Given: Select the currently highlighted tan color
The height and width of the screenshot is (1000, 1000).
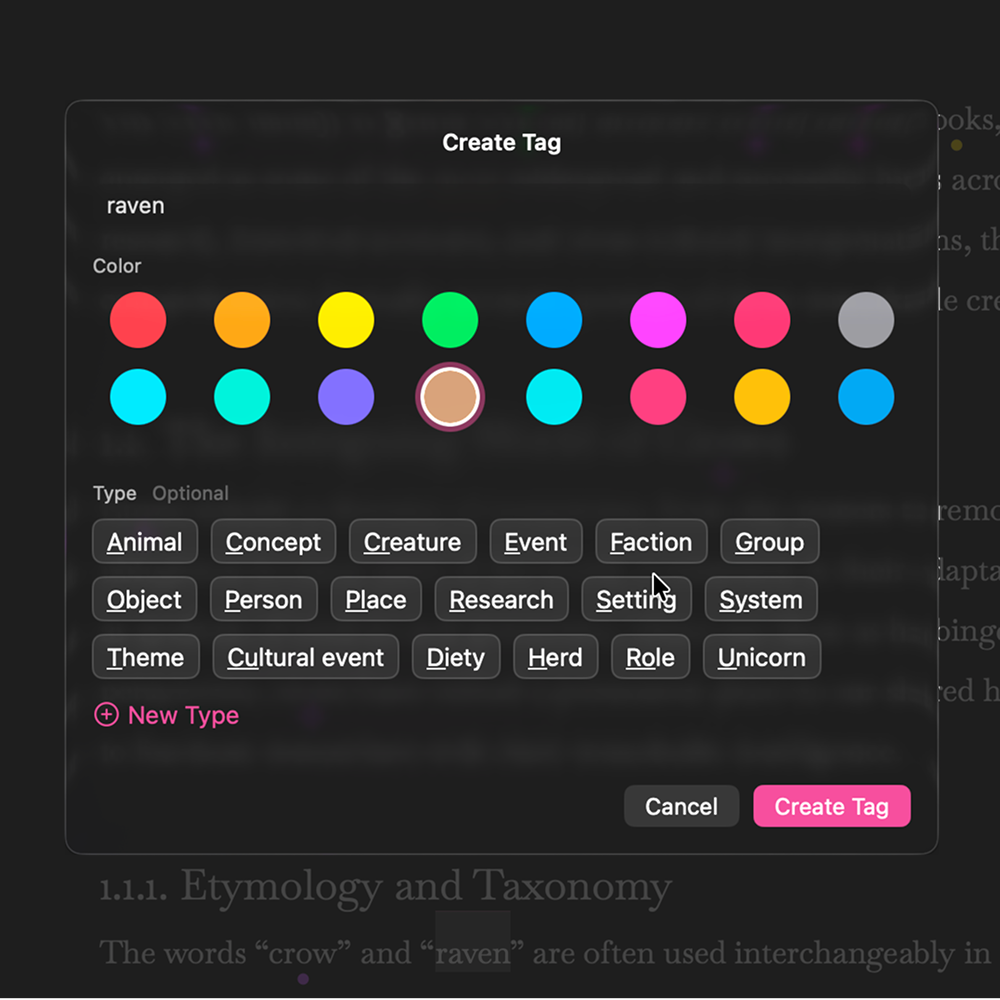Looking at the screenshot, I should click(450, 396).
